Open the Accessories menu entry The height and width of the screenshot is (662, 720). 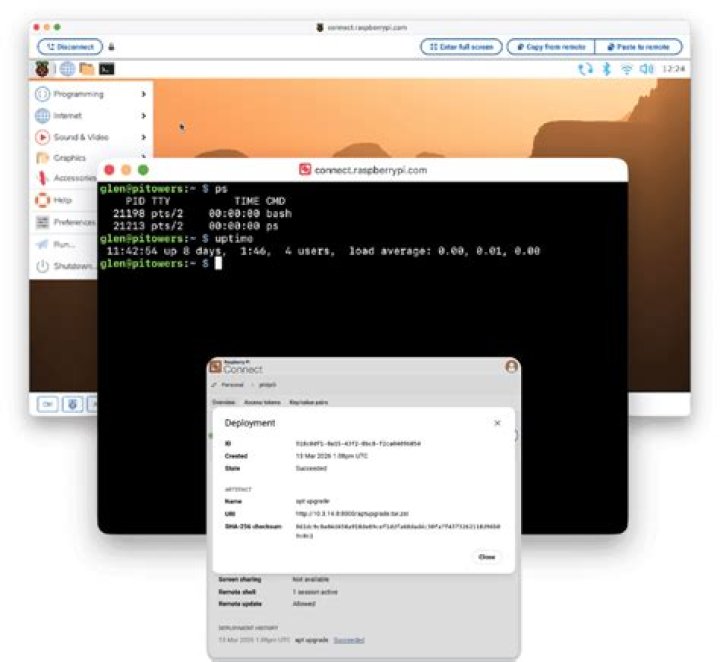(x=64, y=178)
